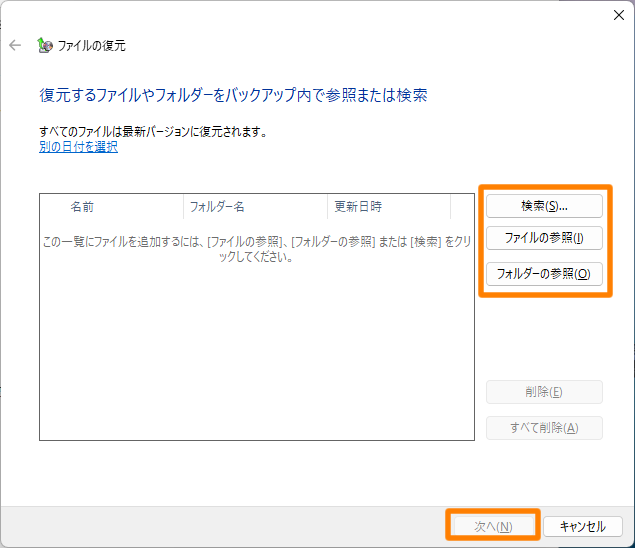
Task: Click the empty space in the file list
Action: [x=256, y=360]
